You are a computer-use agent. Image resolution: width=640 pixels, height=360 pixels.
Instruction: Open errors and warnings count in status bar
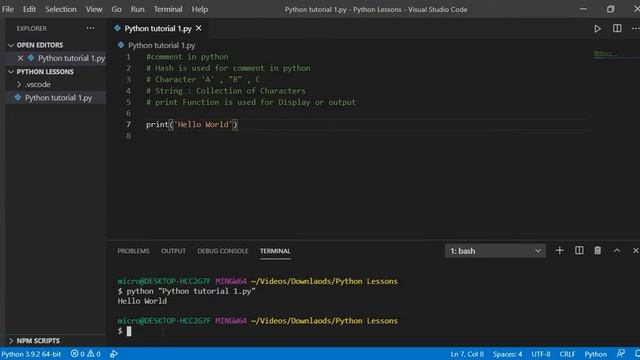[85, 354]
